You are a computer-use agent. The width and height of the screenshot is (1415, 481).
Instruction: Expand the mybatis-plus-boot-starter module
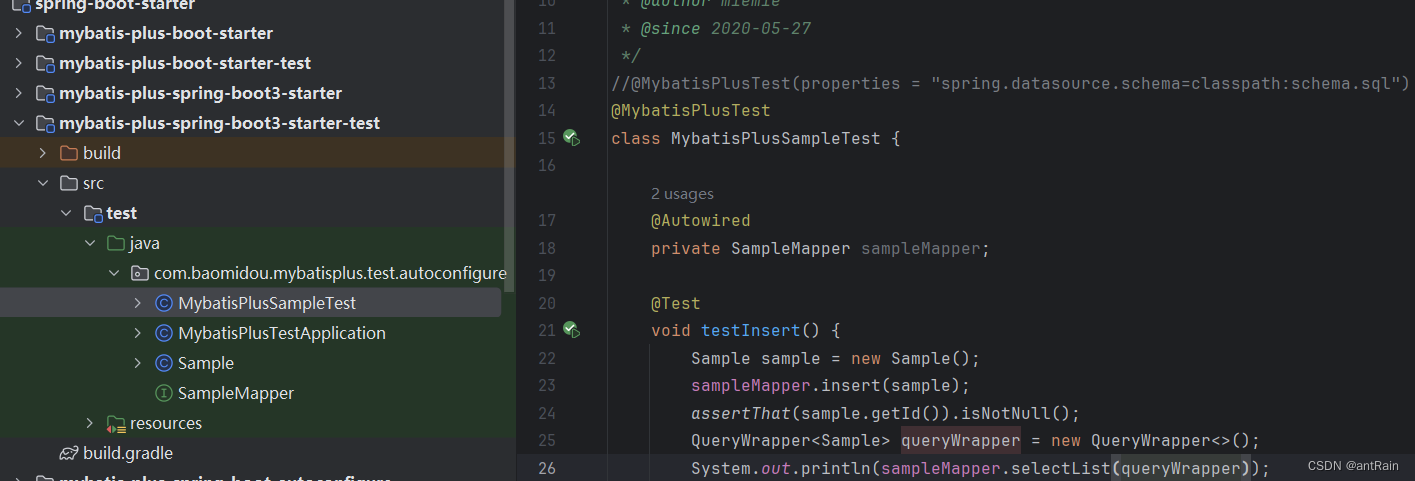(18, 33)
